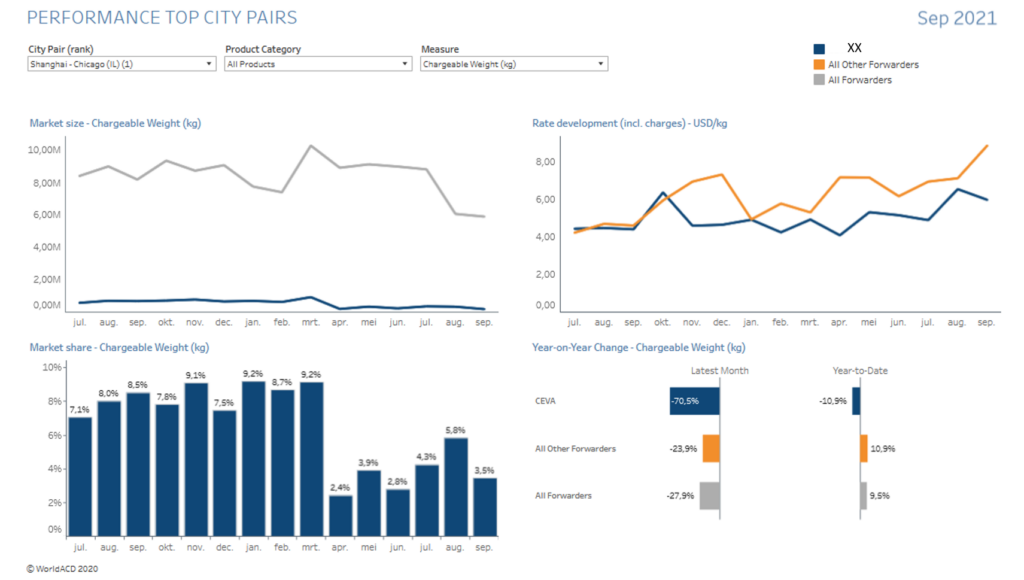Open the City Pair (rank) dropdown
Screen dimensions: 1024x580
point(121,64)
